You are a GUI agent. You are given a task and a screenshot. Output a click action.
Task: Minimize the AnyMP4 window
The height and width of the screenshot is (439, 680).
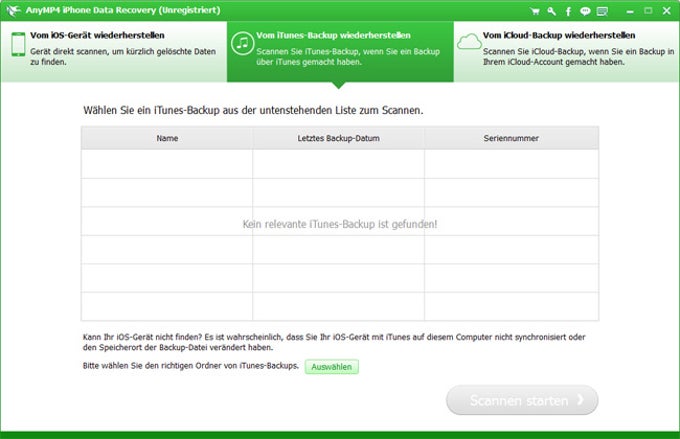(630, 11)
